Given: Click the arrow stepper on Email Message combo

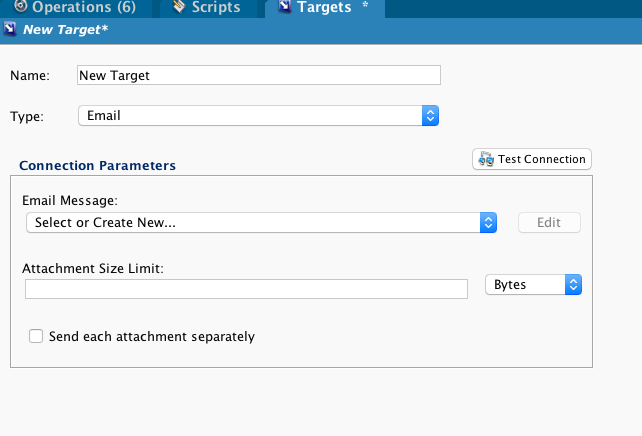Looking at the screenshot, I should click(x=488, y=222).
